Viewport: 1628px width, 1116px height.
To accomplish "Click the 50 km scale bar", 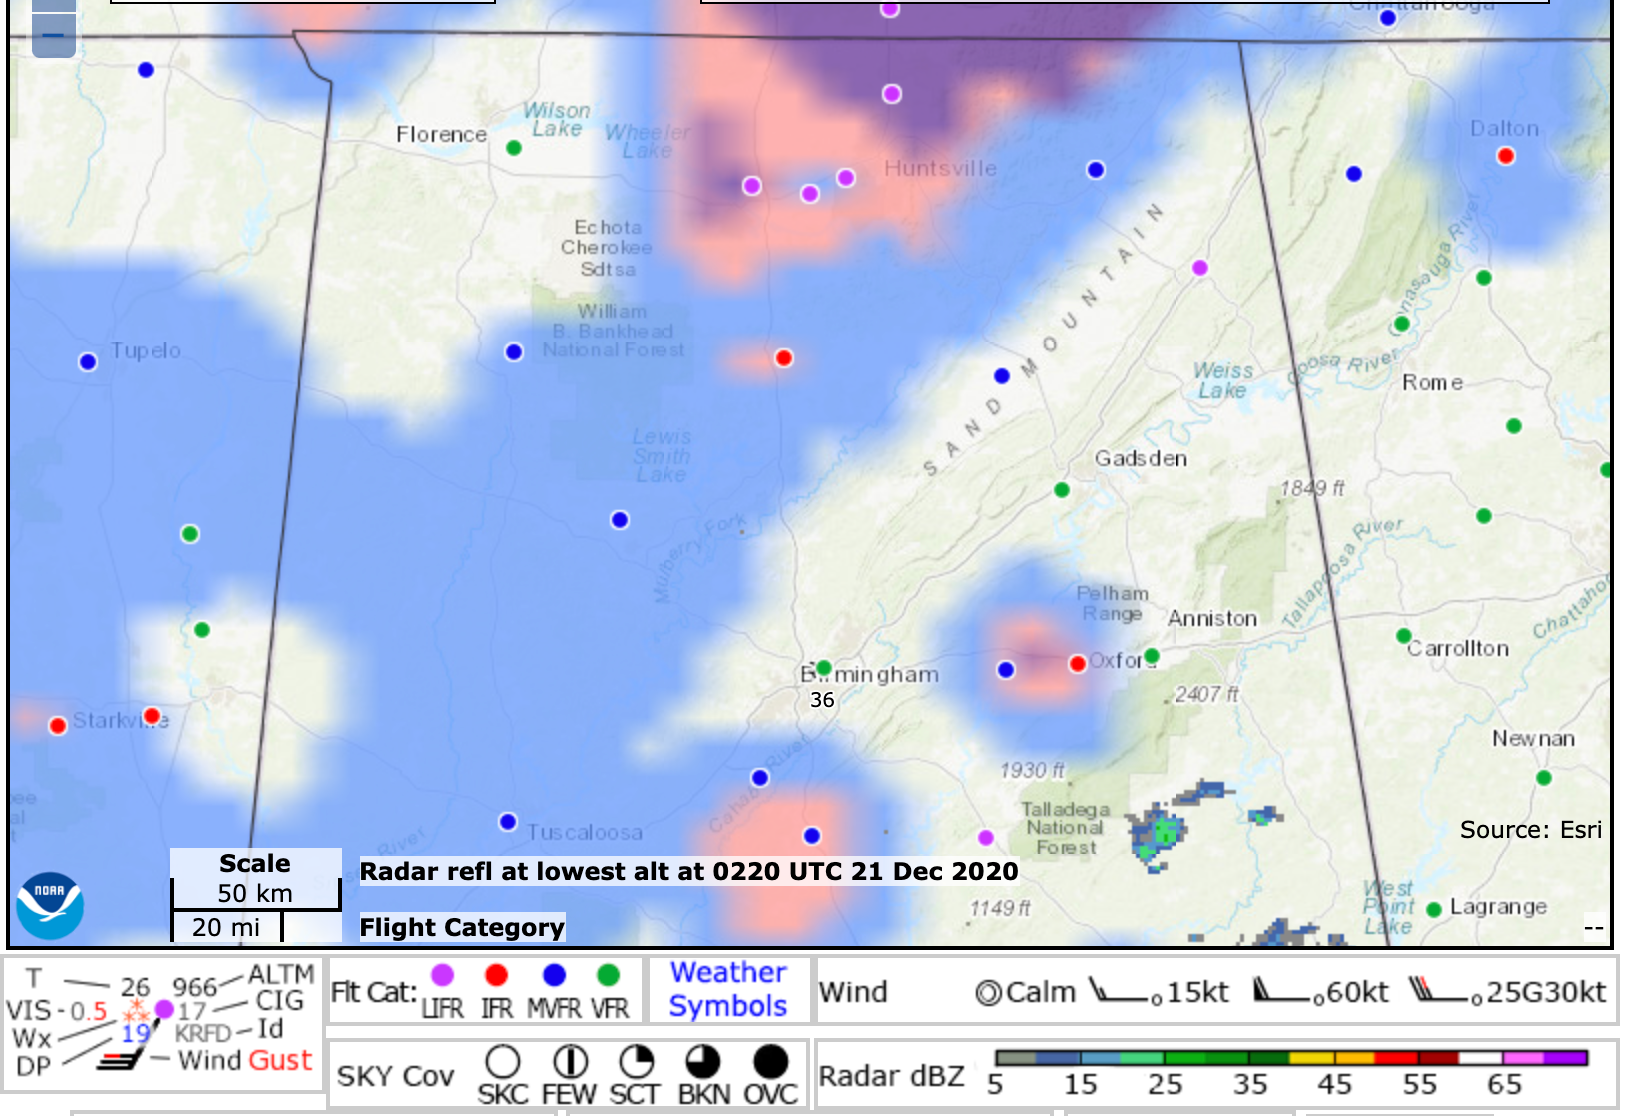I will [255, 894].
